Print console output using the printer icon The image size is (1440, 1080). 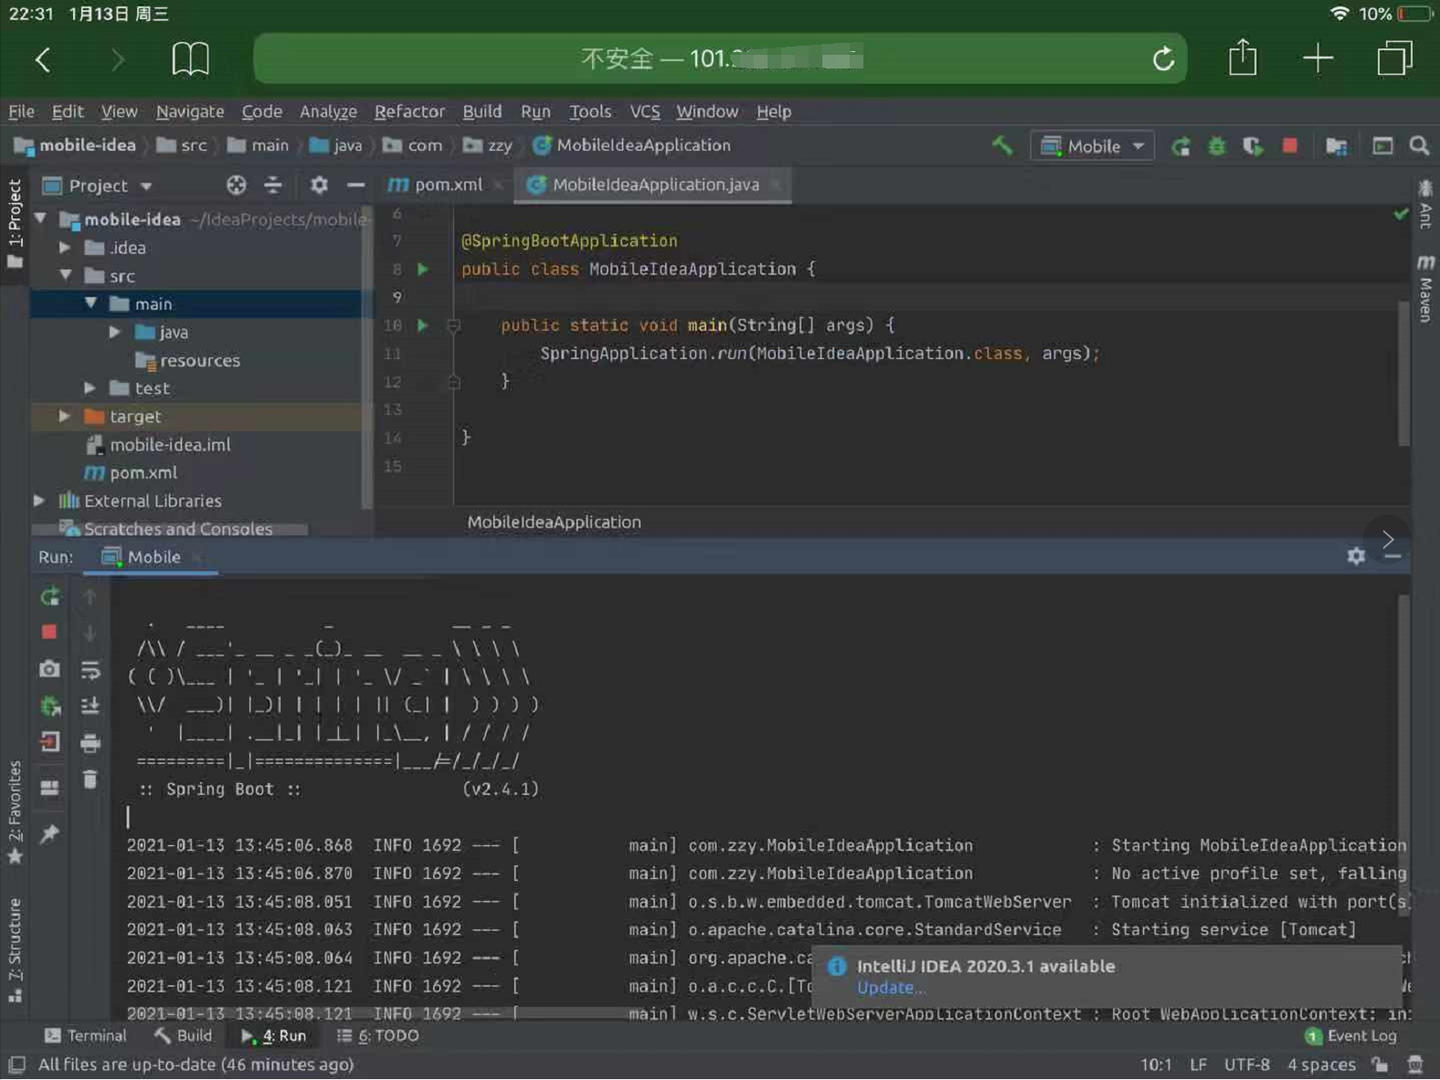[90, 742]
